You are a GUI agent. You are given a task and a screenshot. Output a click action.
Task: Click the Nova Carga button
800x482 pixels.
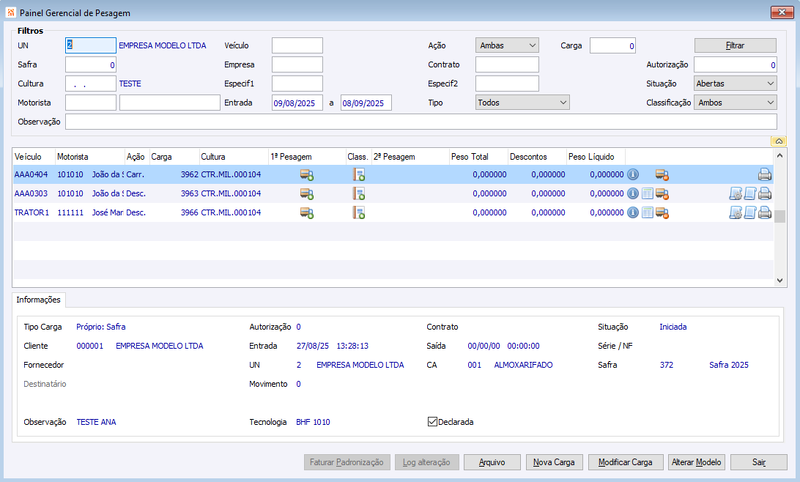click(554, 462)
